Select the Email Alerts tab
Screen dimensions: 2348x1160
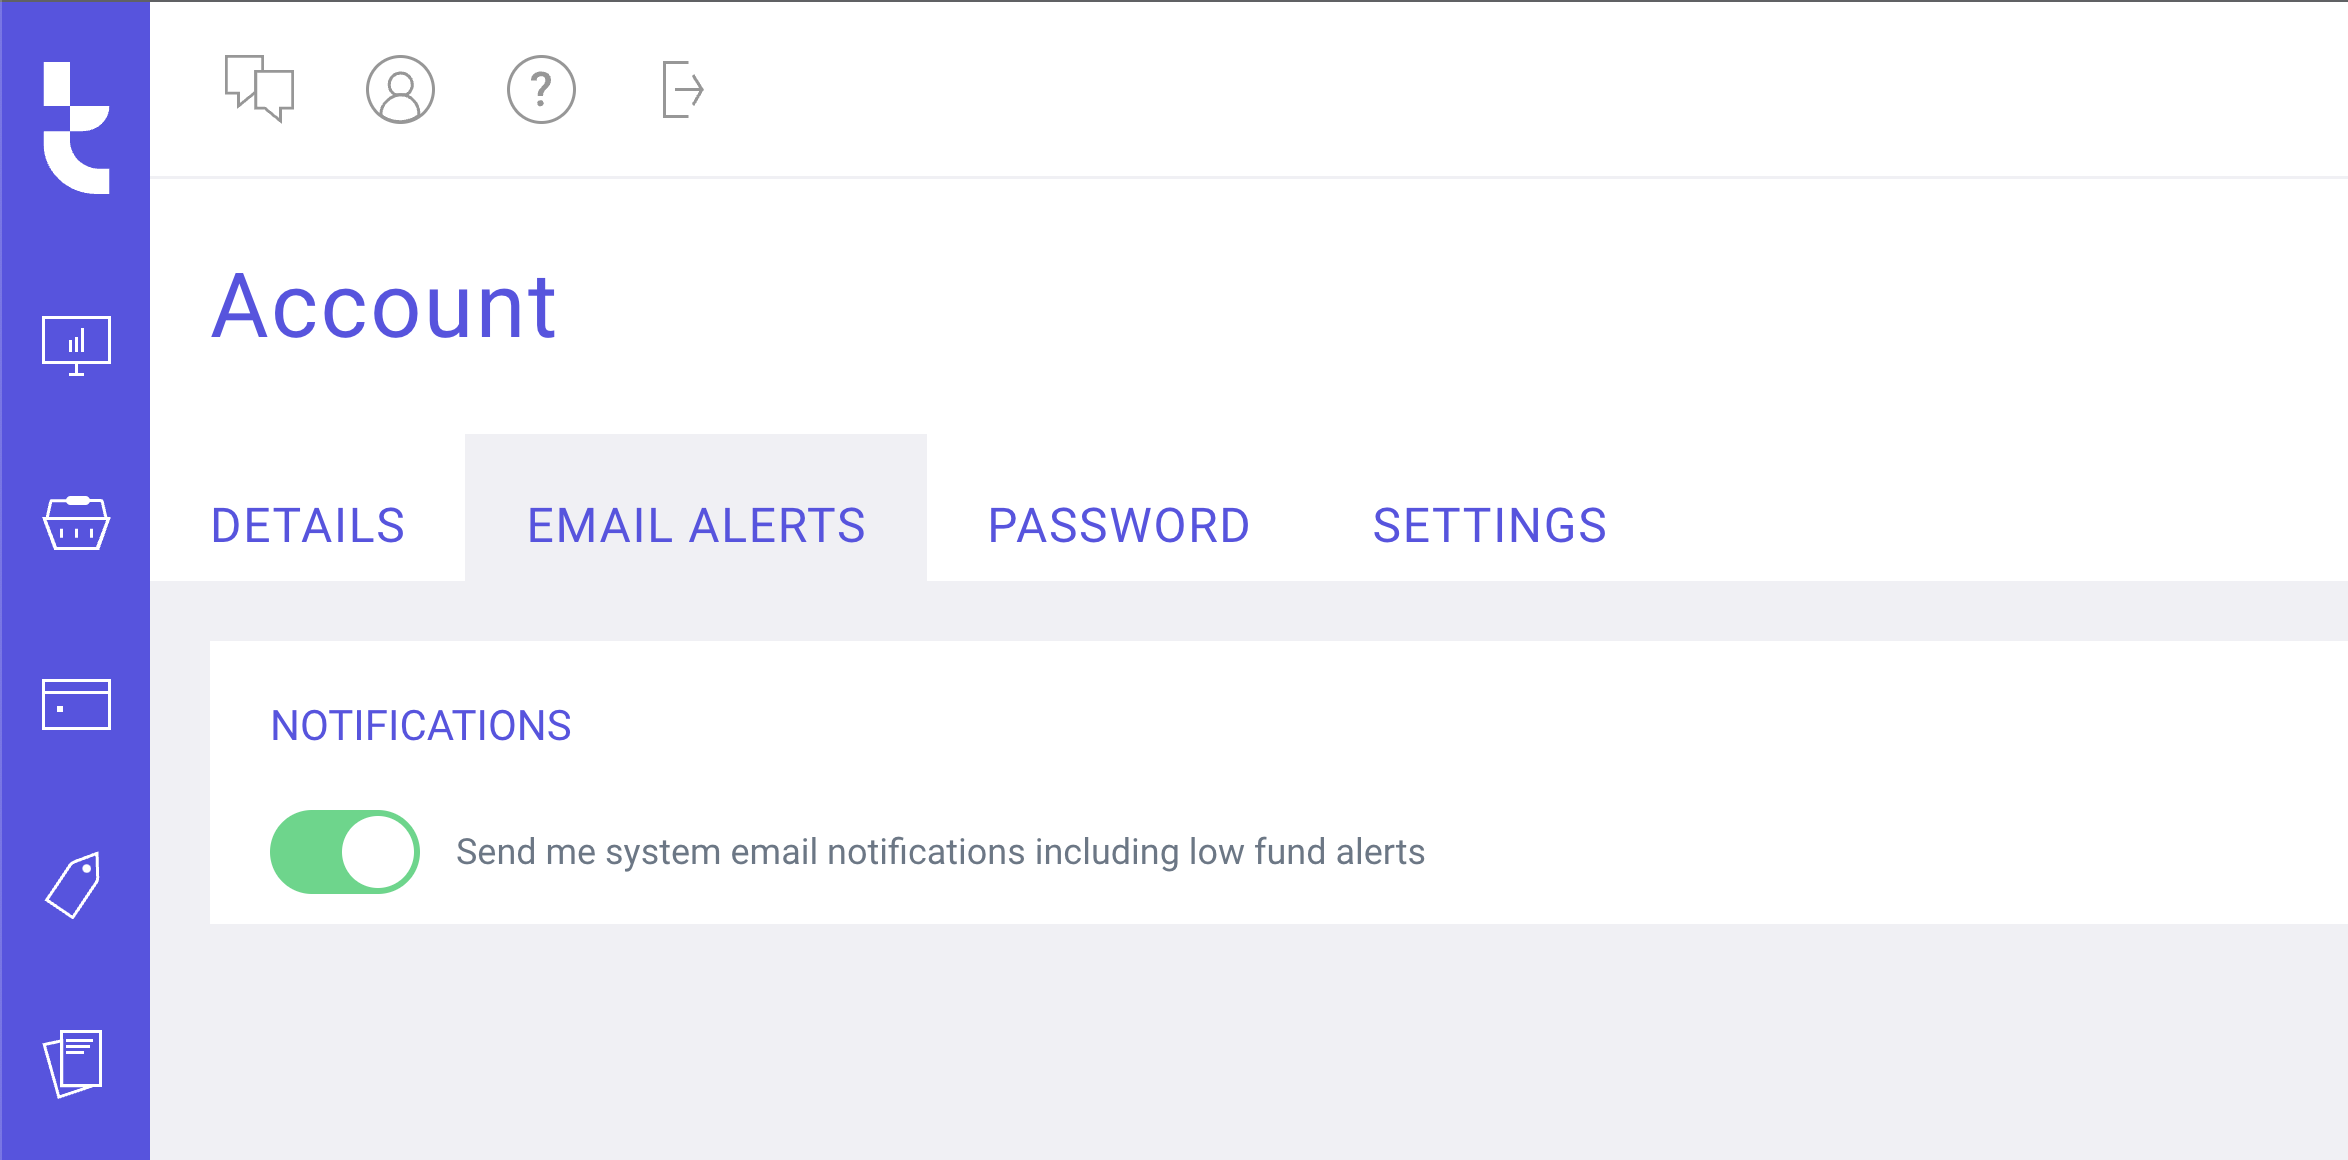click(x=696, y=525)
